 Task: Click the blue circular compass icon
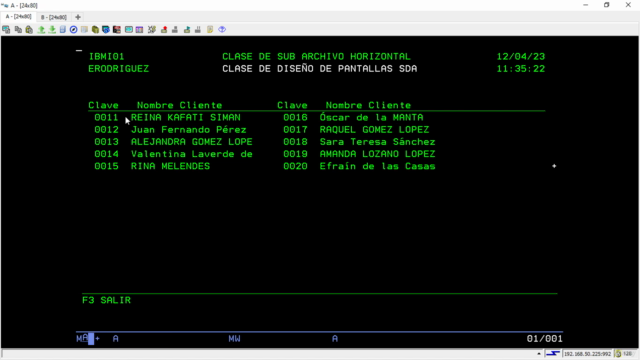click(73, 29)
